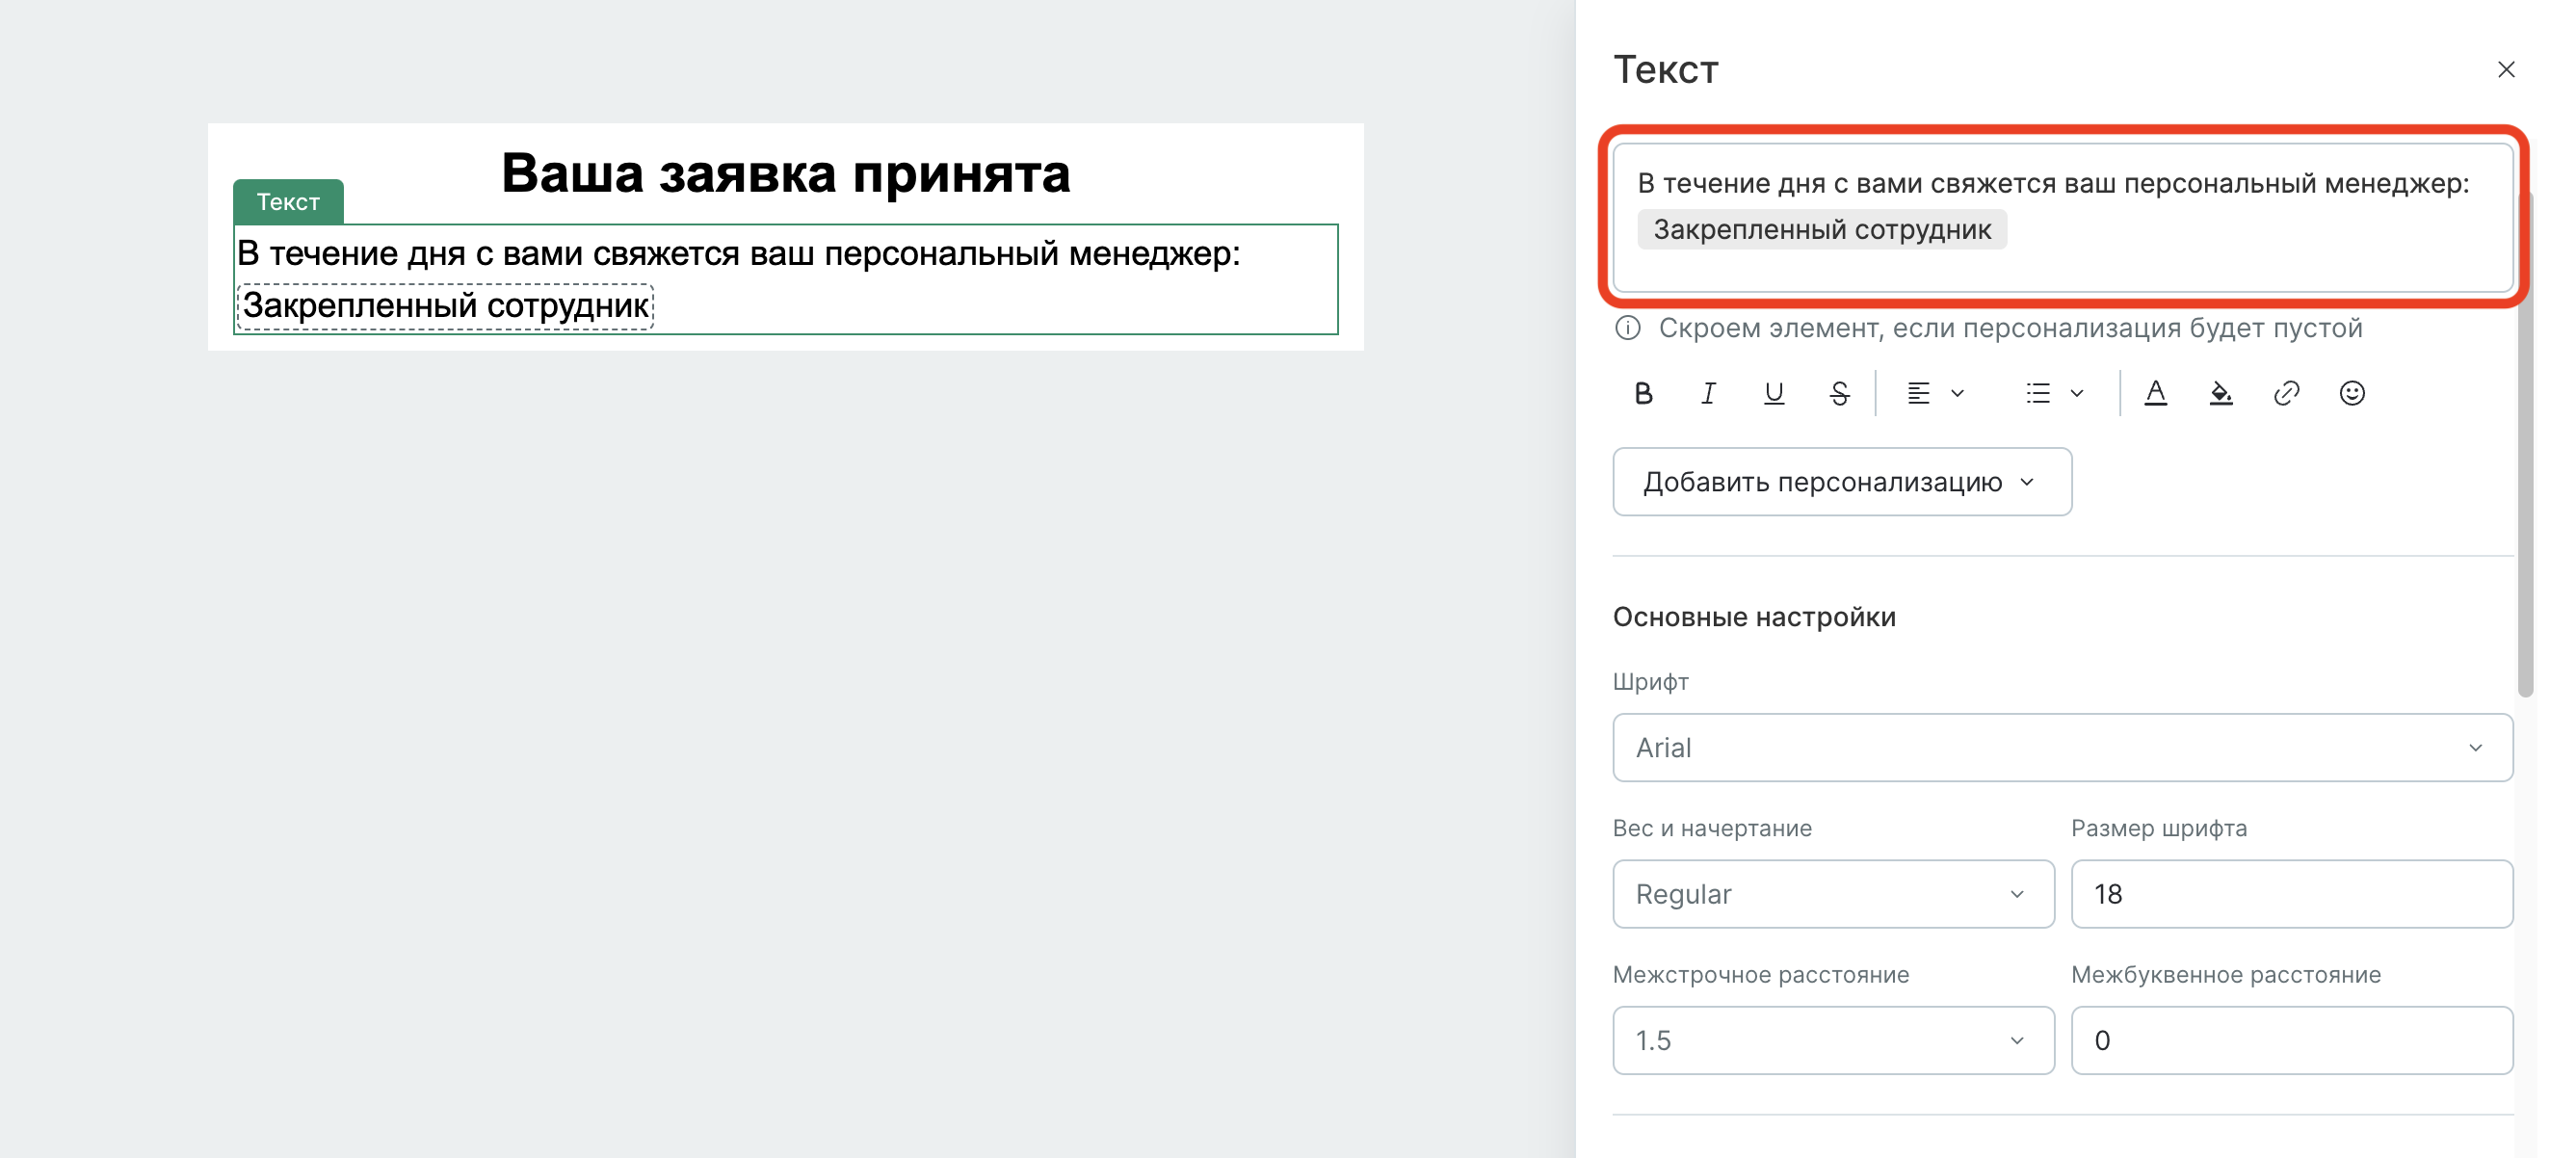This screenshot has height=1158, width=2576.
Task: Close the Текст settings panel
Action: (2506, 69)
